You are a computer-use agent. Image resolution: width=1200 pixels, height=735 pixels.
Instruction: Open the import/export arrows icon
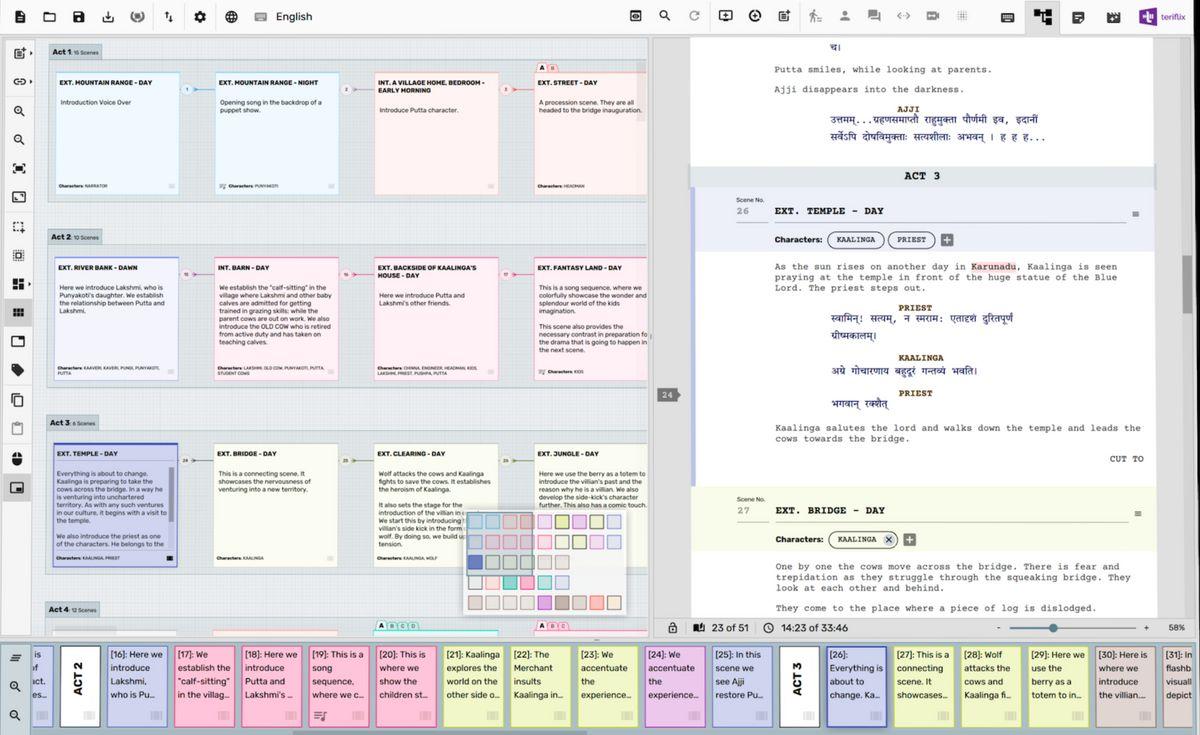click(168, 17)
